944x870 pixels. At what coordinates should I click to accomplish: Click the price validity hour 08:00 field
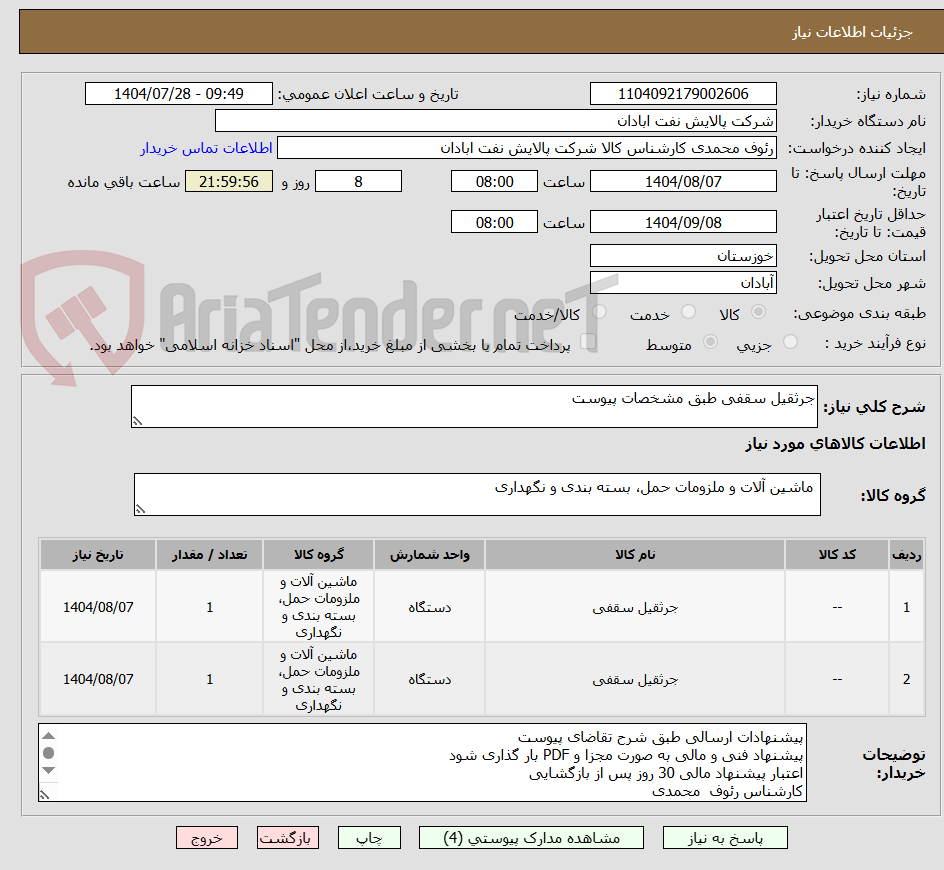click(494, 222)
